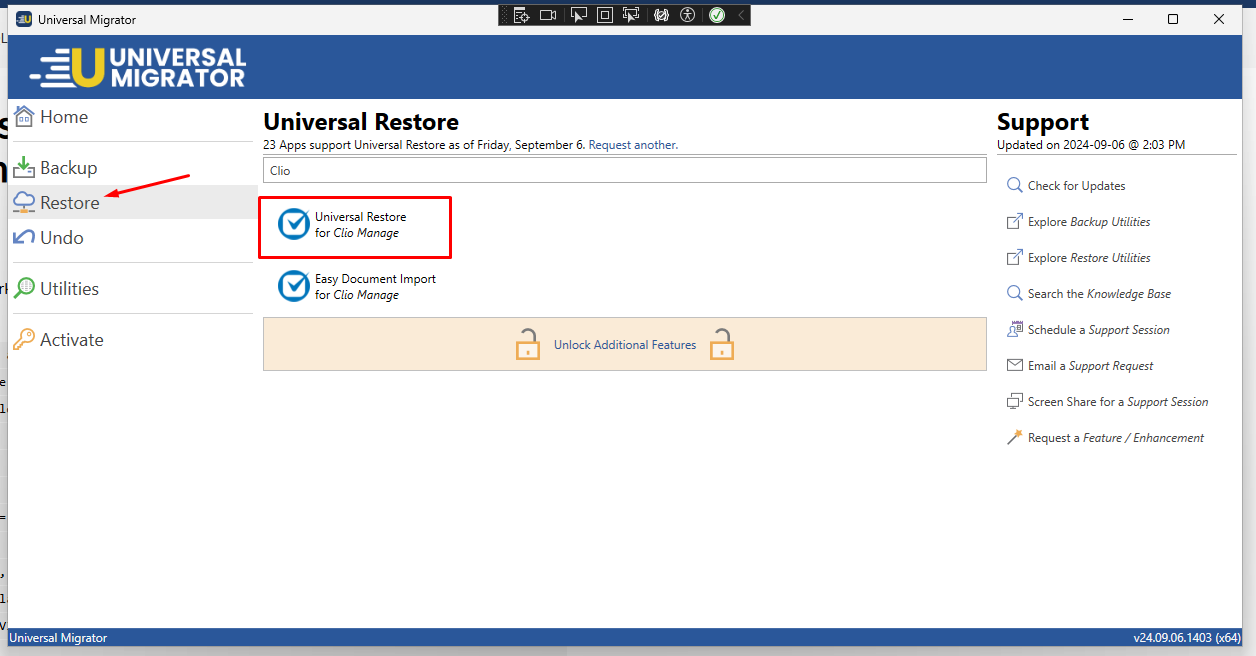This screenshot has height=656, width=1256.
Task: Click the right padlock icon on Unlock banner
Action: click(722, 344)
